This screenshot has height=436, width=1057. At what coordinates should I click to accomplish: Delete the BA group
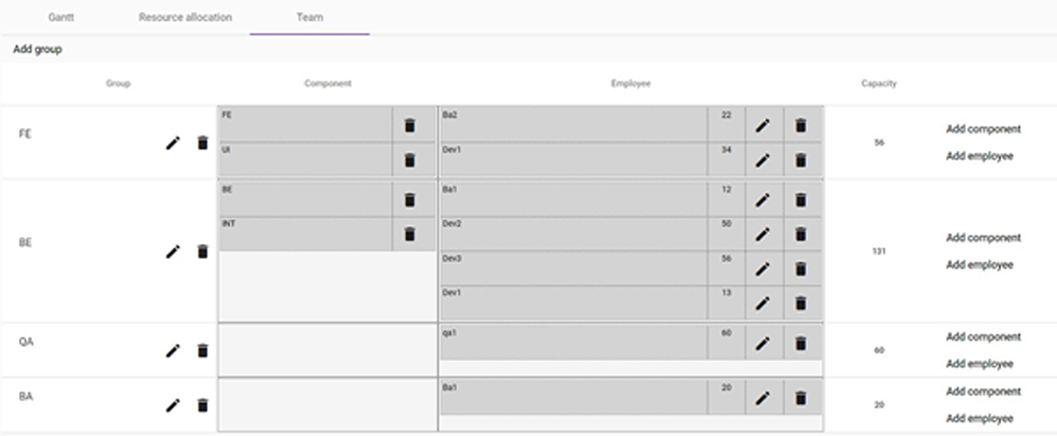[202, 405]
